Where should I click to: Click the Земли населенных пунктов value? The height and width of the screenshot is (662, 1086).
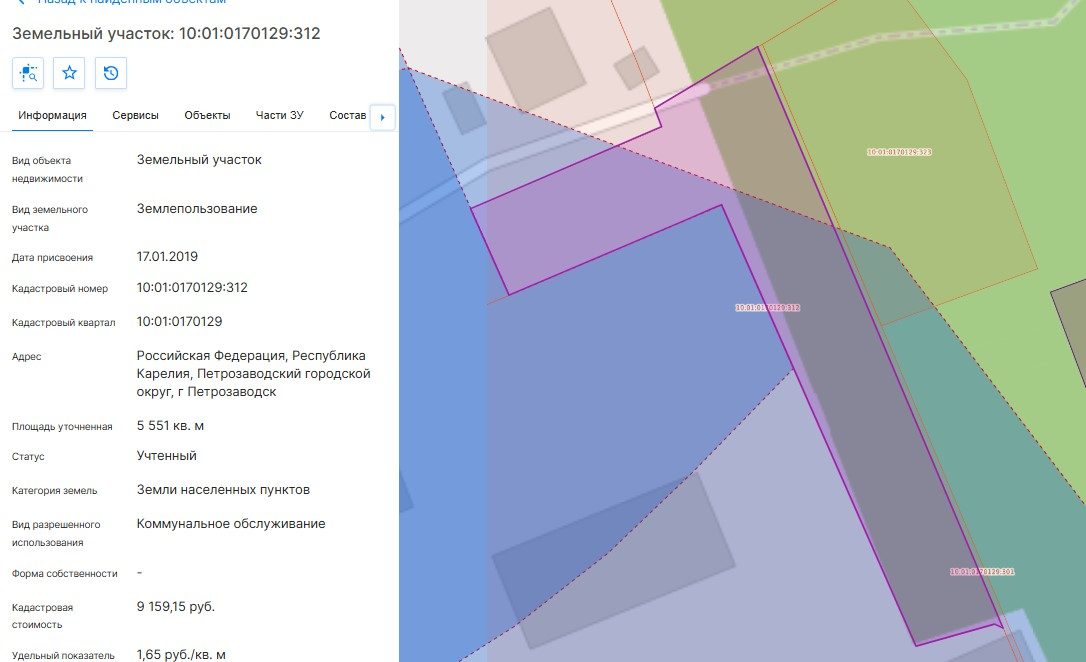point(223,490)
